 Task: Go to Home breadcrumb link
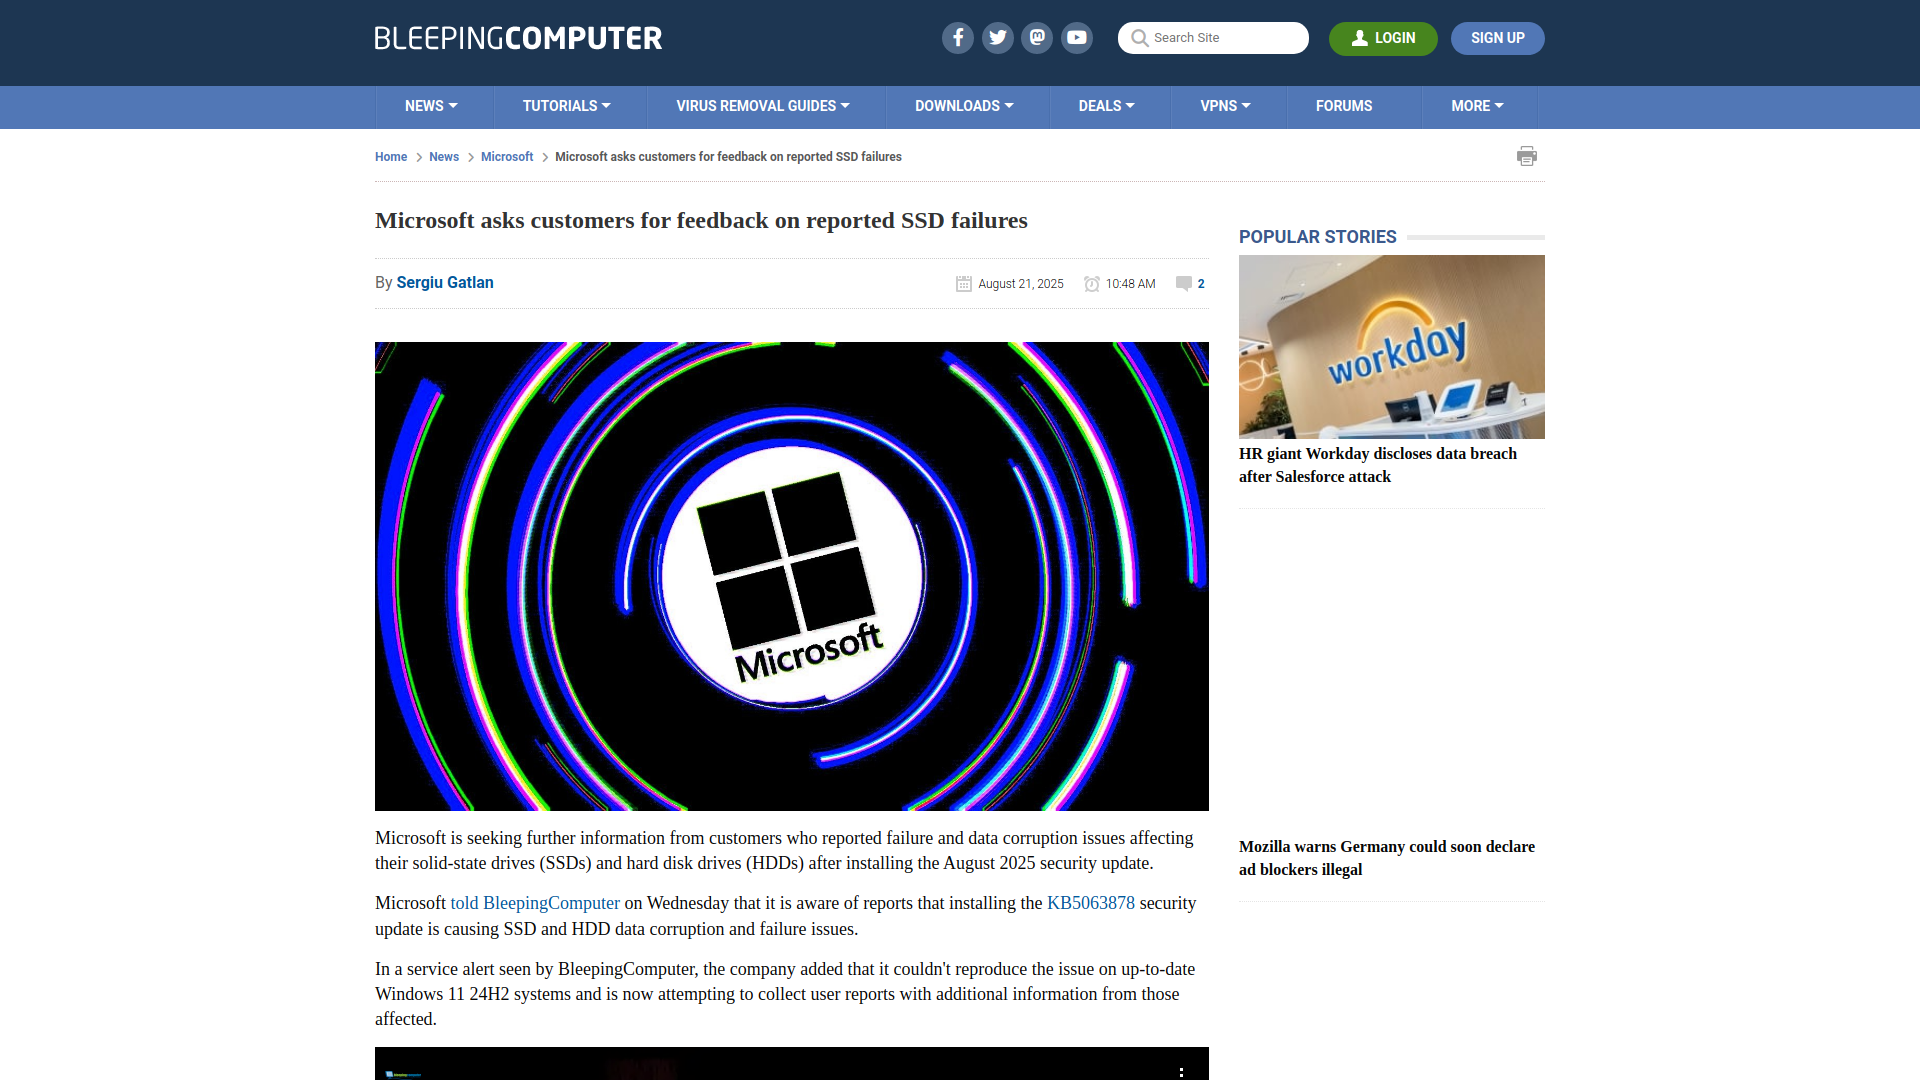point(391,157)
